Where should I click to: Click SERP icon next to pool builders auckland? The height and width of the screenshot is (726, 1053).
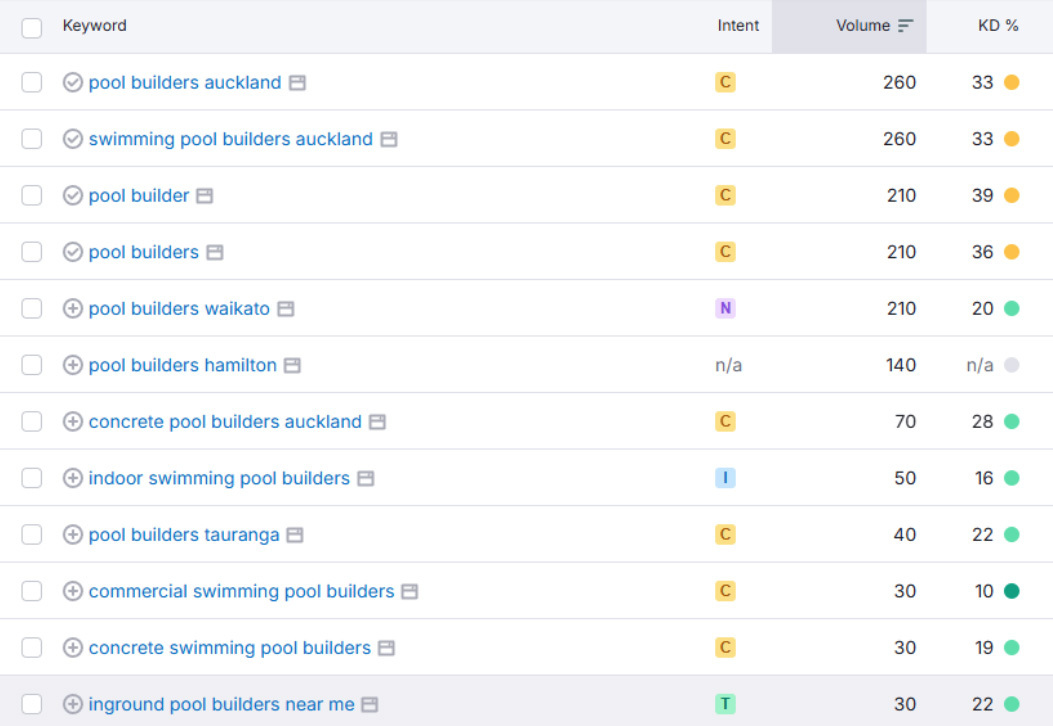click(297, 83)
